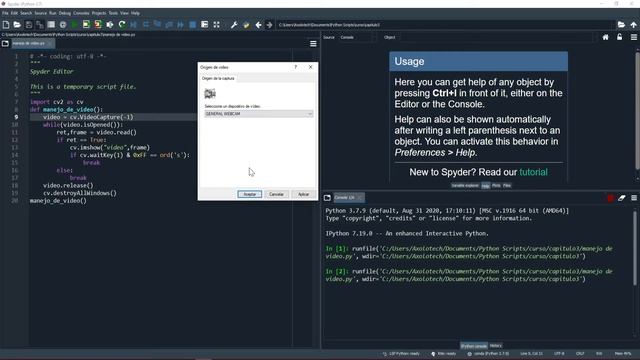Click Aplicar button in dialog
The height and width of the screenshot is (360, 640).
303,194
